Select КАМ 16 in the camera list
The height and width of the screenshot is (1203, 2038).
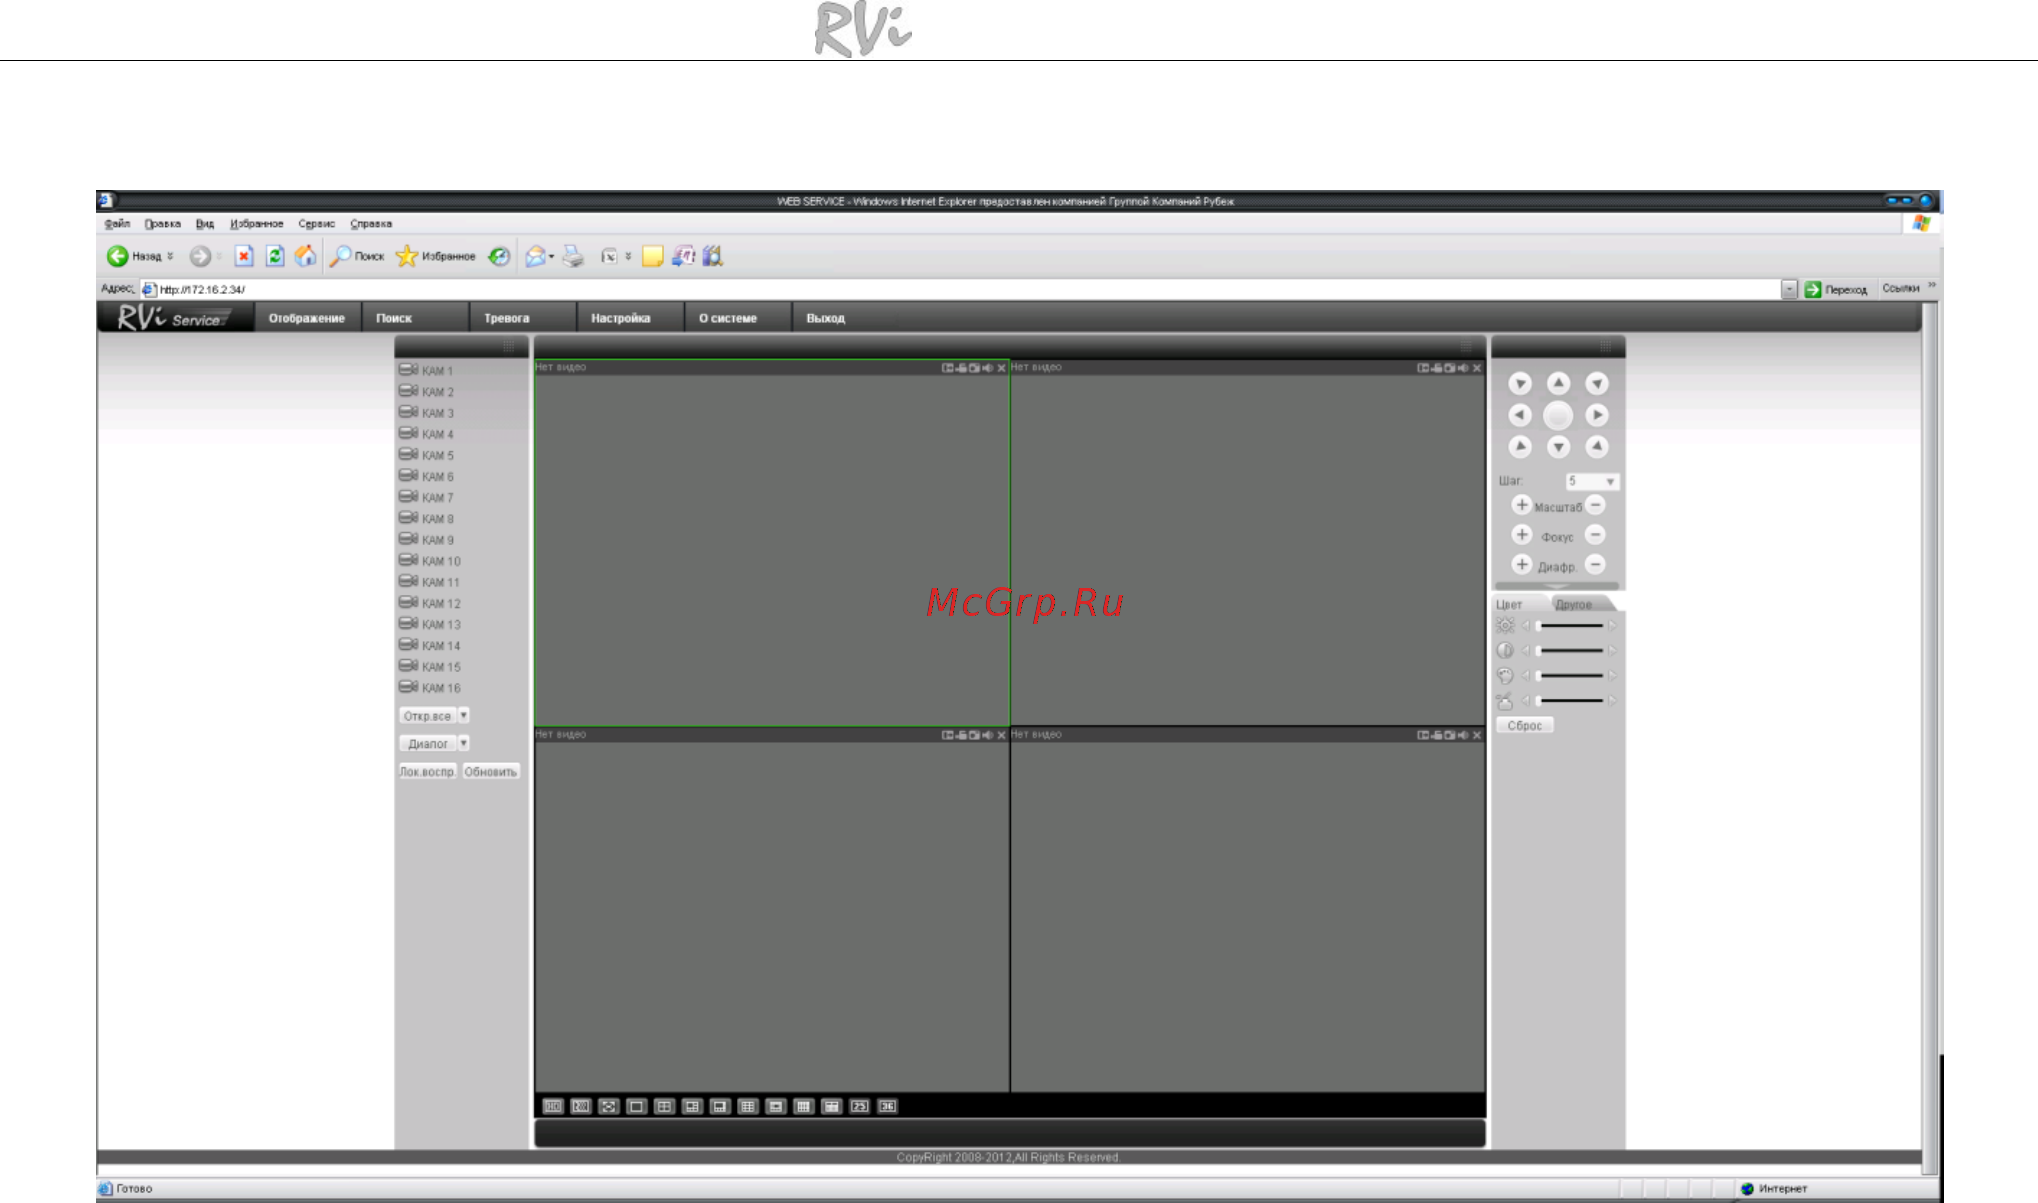pyautogui.click(x=430, y=687)
